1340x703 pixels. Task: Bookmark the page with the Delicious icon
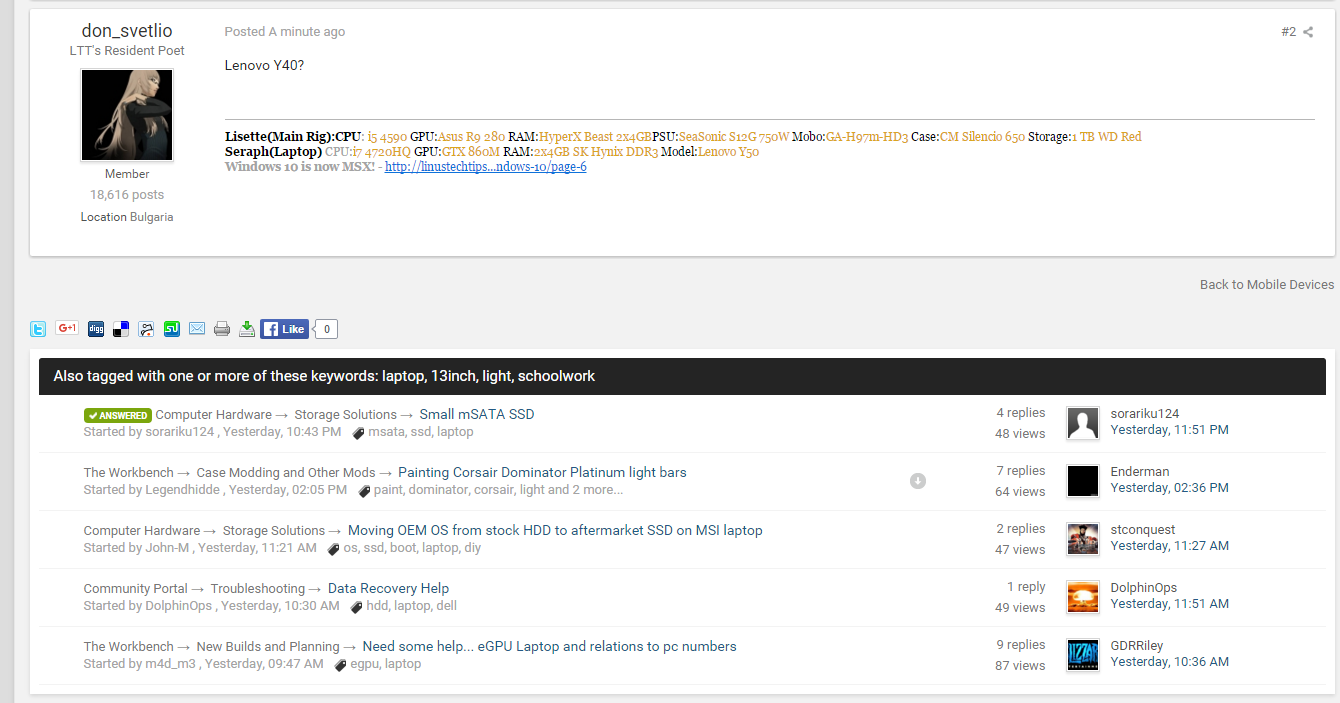121,329
